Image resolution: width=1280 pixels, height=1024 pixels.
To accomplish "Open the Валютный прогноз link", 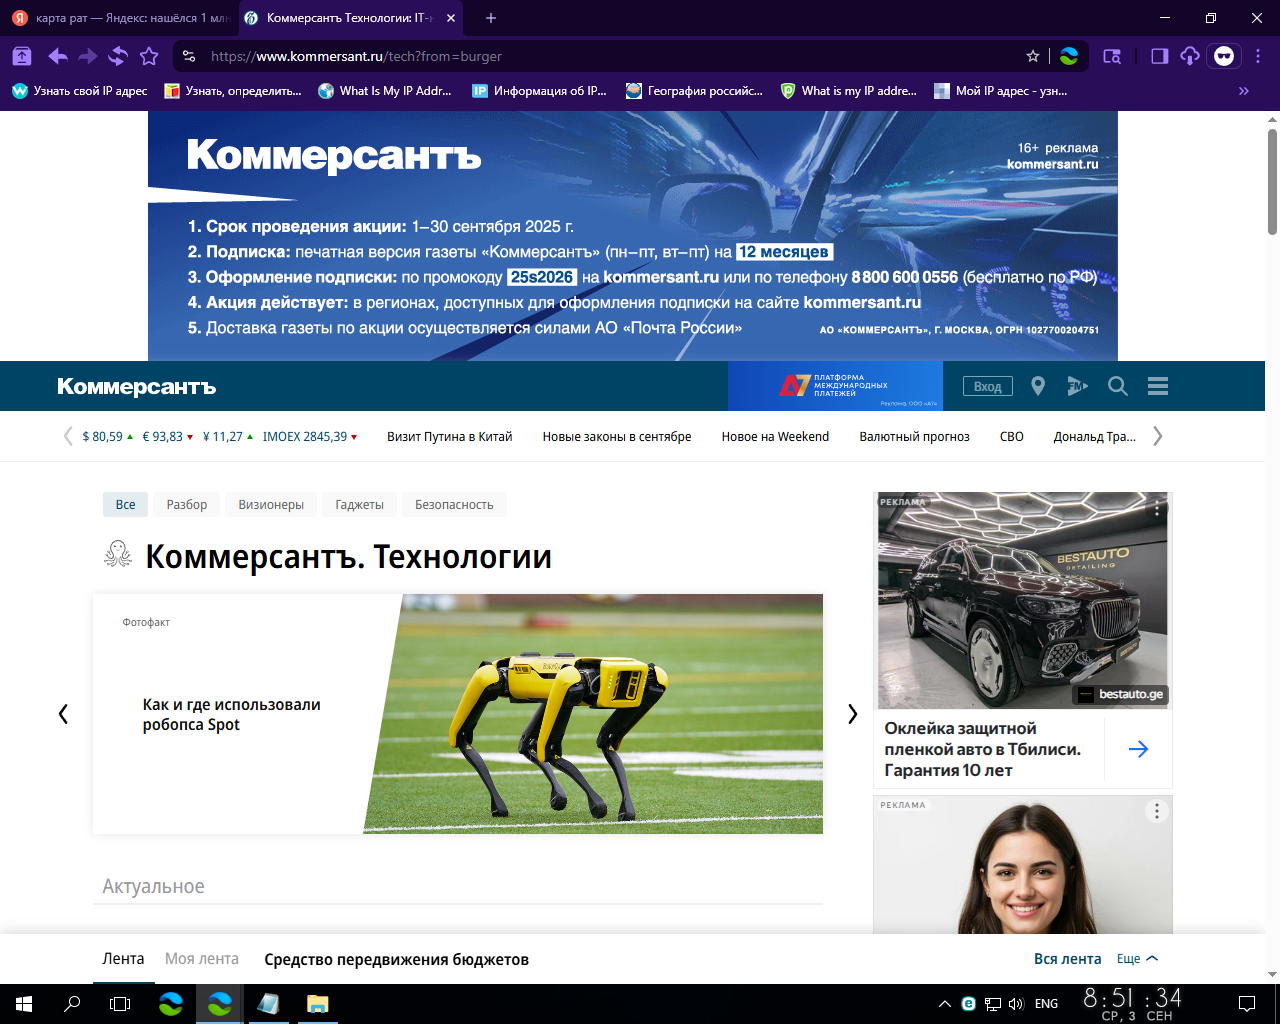I will pos(914,436).
